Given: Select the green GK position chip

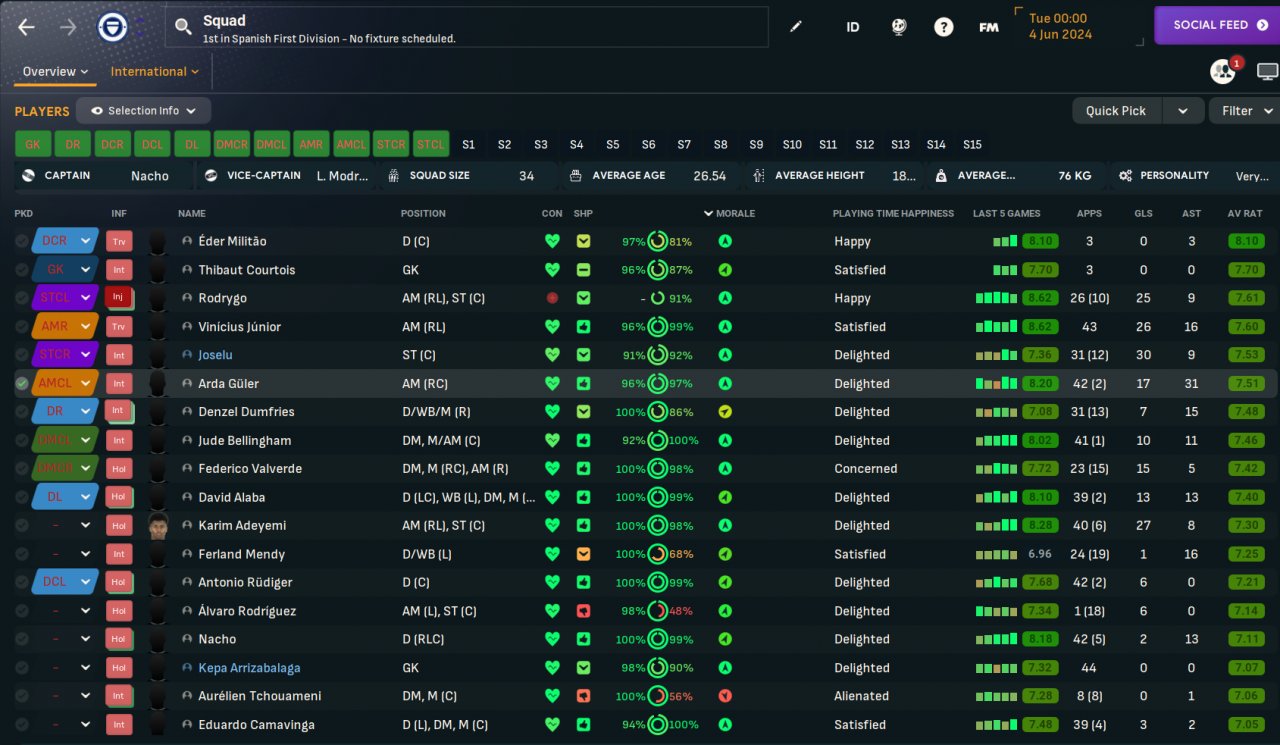Looking at the screenshot, I should pyautogui.click(x=32, y=145).
